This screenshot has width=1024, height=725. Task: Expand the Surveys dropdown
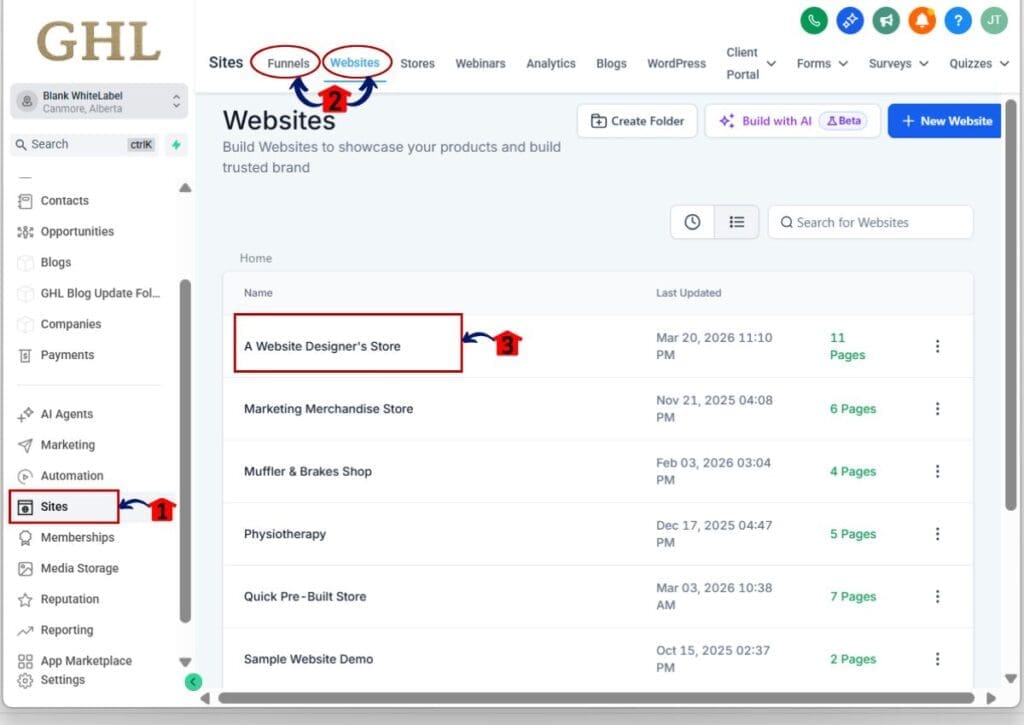click(891, 63)
